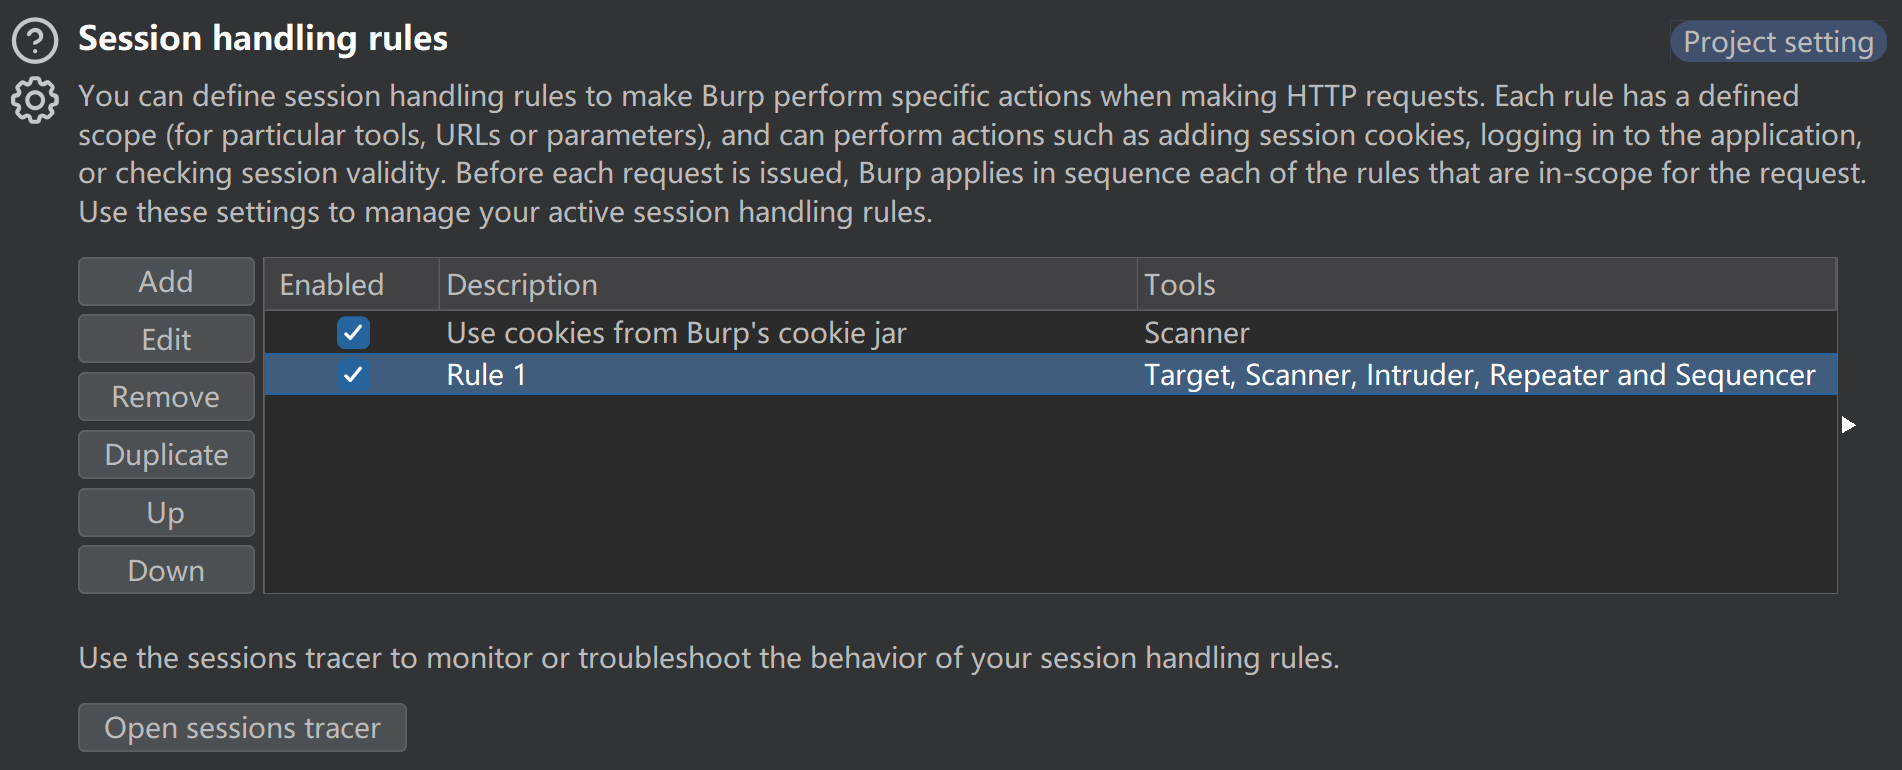Duplicate the selected rule
Image resolution: width=1902 pixels, height=770 pixels.
(166, 455)
